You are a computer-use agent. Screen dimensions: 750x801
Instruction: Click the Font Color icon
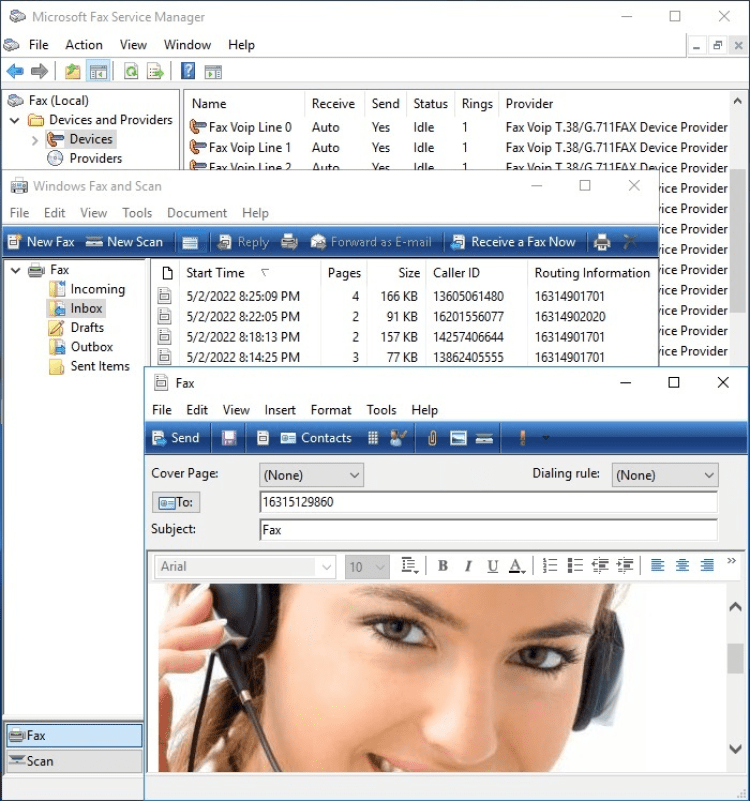[517, 566]
